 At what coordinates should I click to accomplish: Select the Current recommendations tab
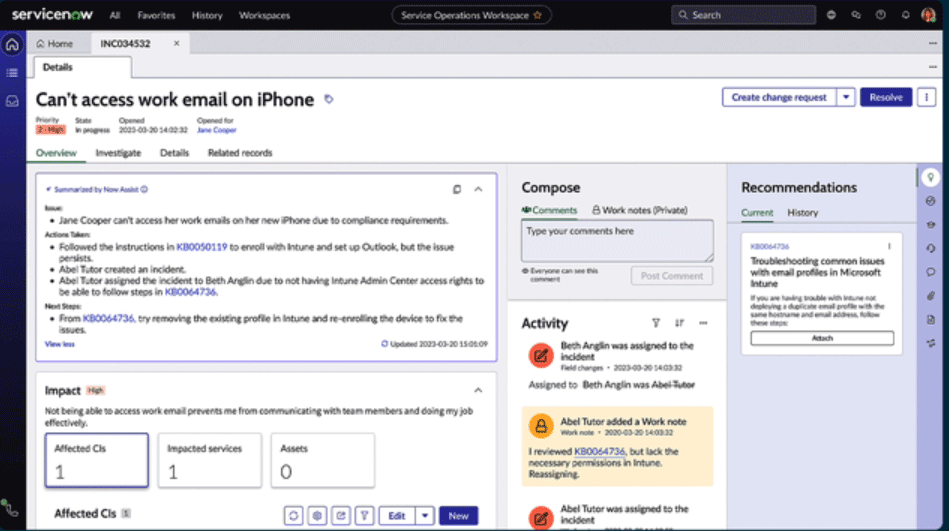tap(757, 213)
